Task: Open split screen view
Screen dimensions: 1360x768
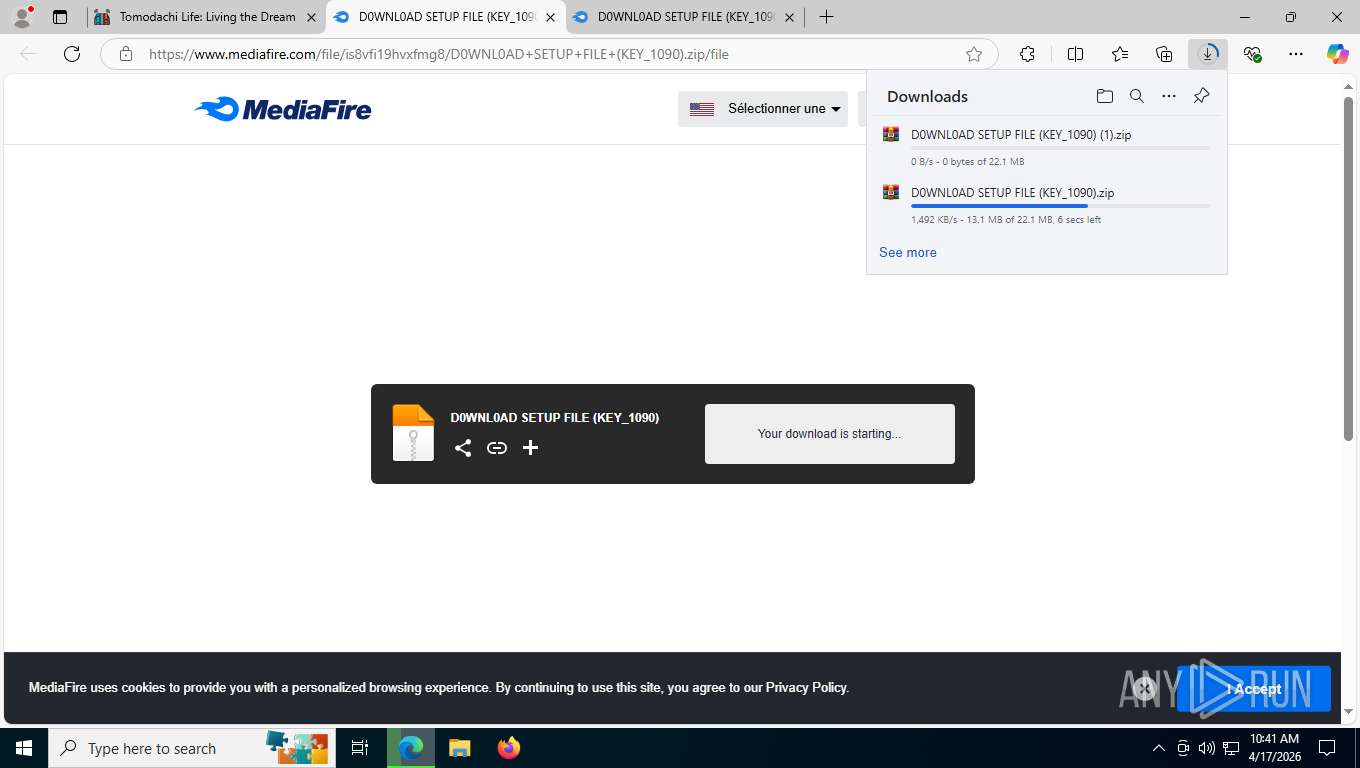Action: [1075, 54]
